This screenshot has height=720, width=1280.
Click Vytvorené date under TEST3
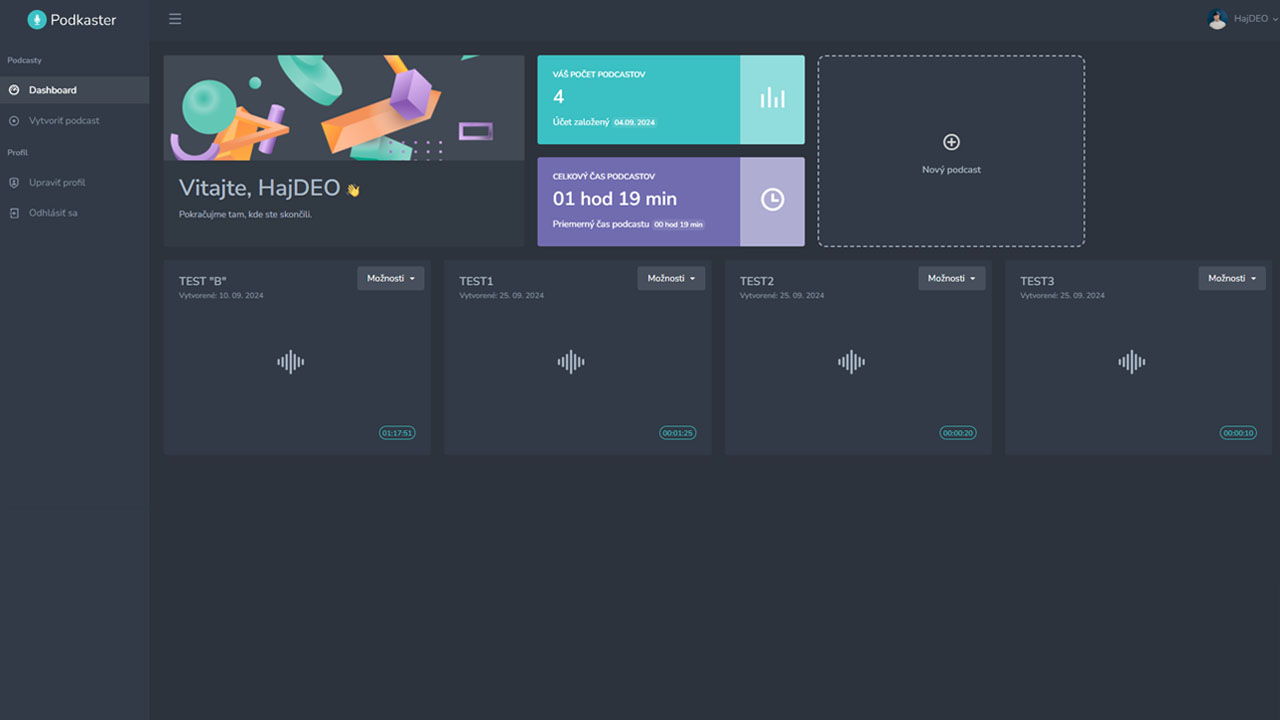(x=1063, y=296)
